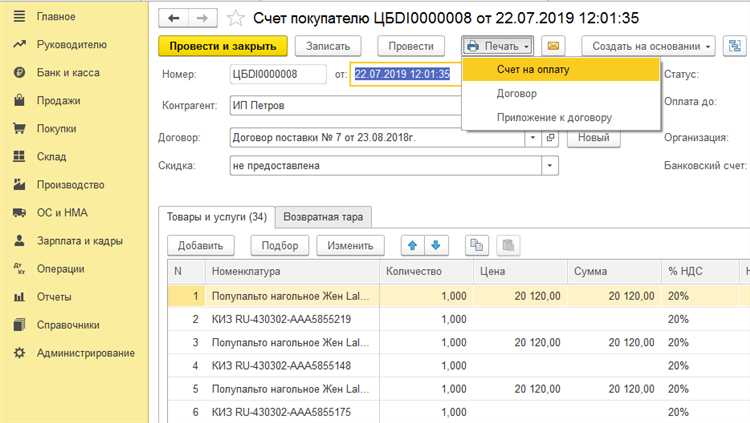Click the Номенклатура column header
The width and height of the screenshot is (750, 423).
coord(292,271)
